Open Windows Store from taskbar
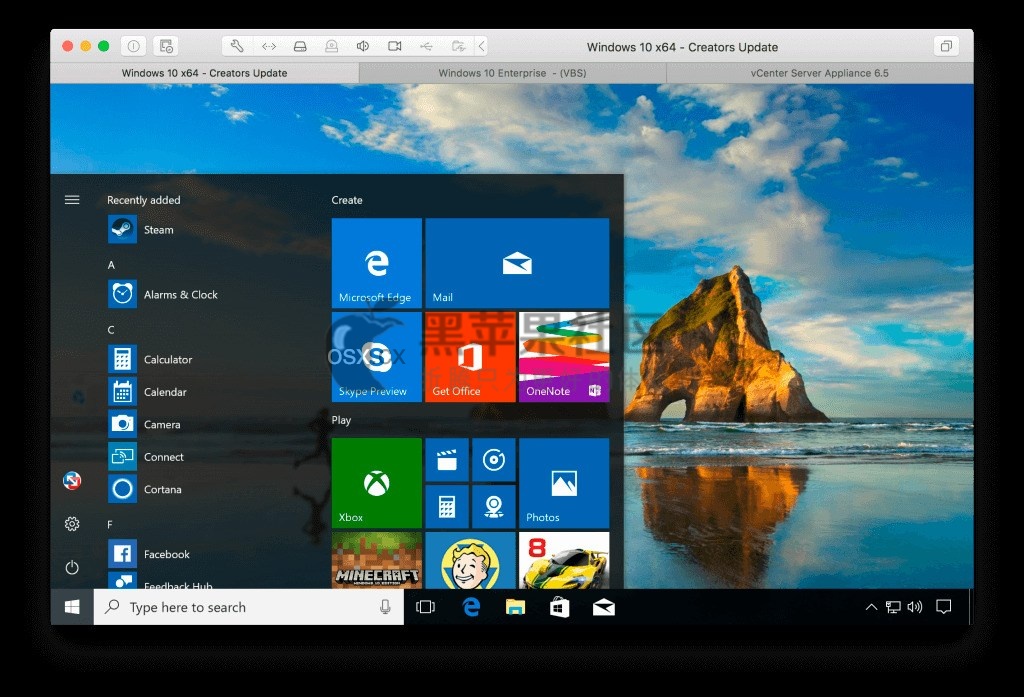The width and height of the screenshot is (1024, 697). [560, 607]
